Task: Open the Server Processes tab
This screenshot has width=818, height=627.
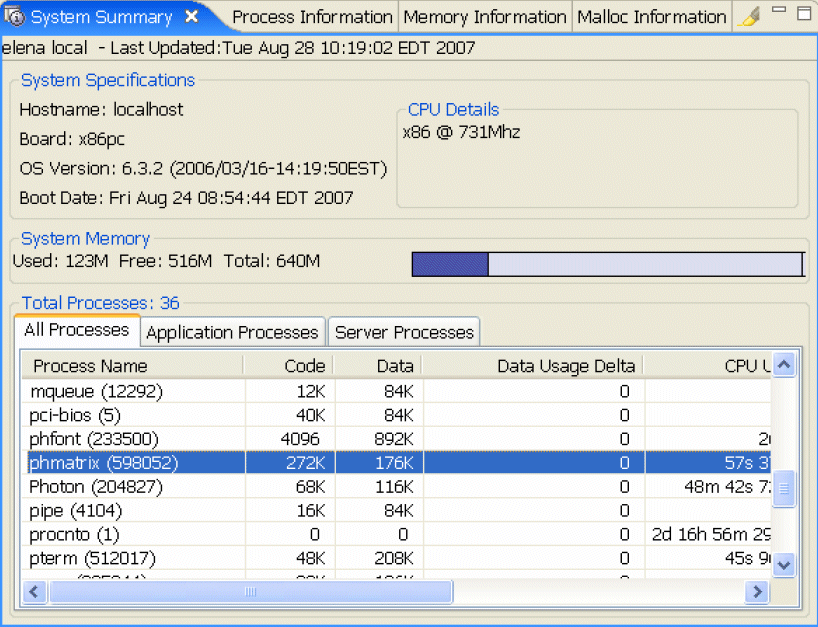Action: point(403,332)
